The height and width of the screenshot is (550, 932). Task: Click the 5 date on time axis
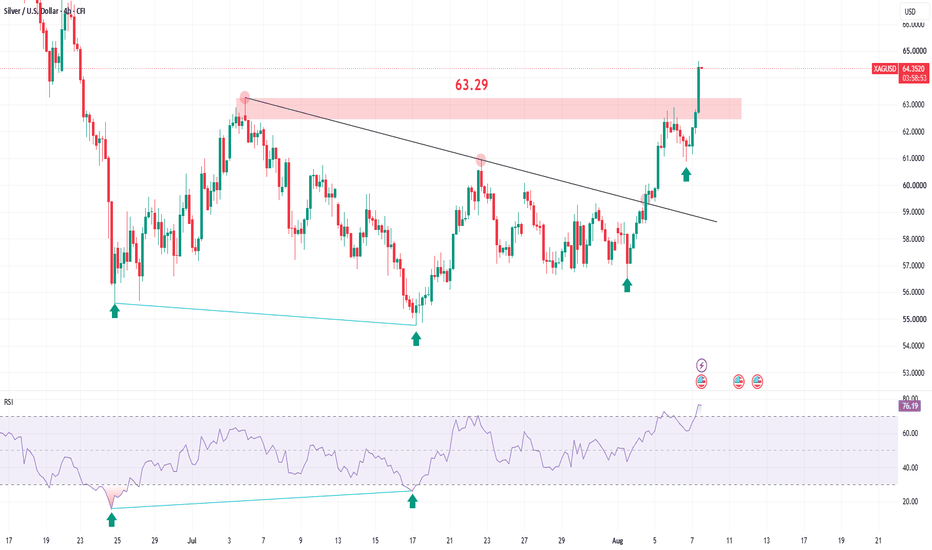pos(654,541)
